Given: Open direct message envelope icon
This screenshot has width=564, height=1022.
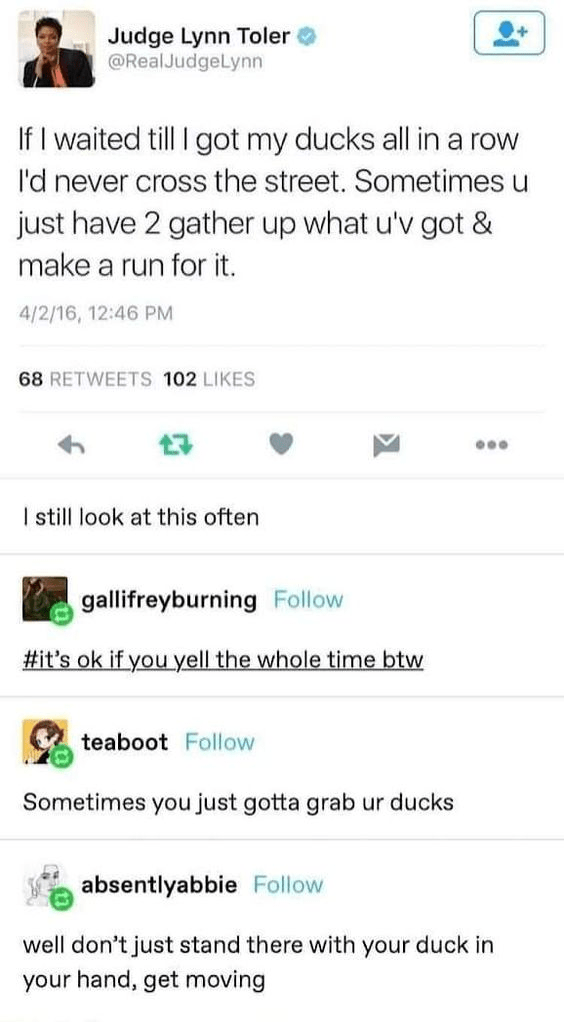Looking at the screenshot, I should click(x=385, y=446).
